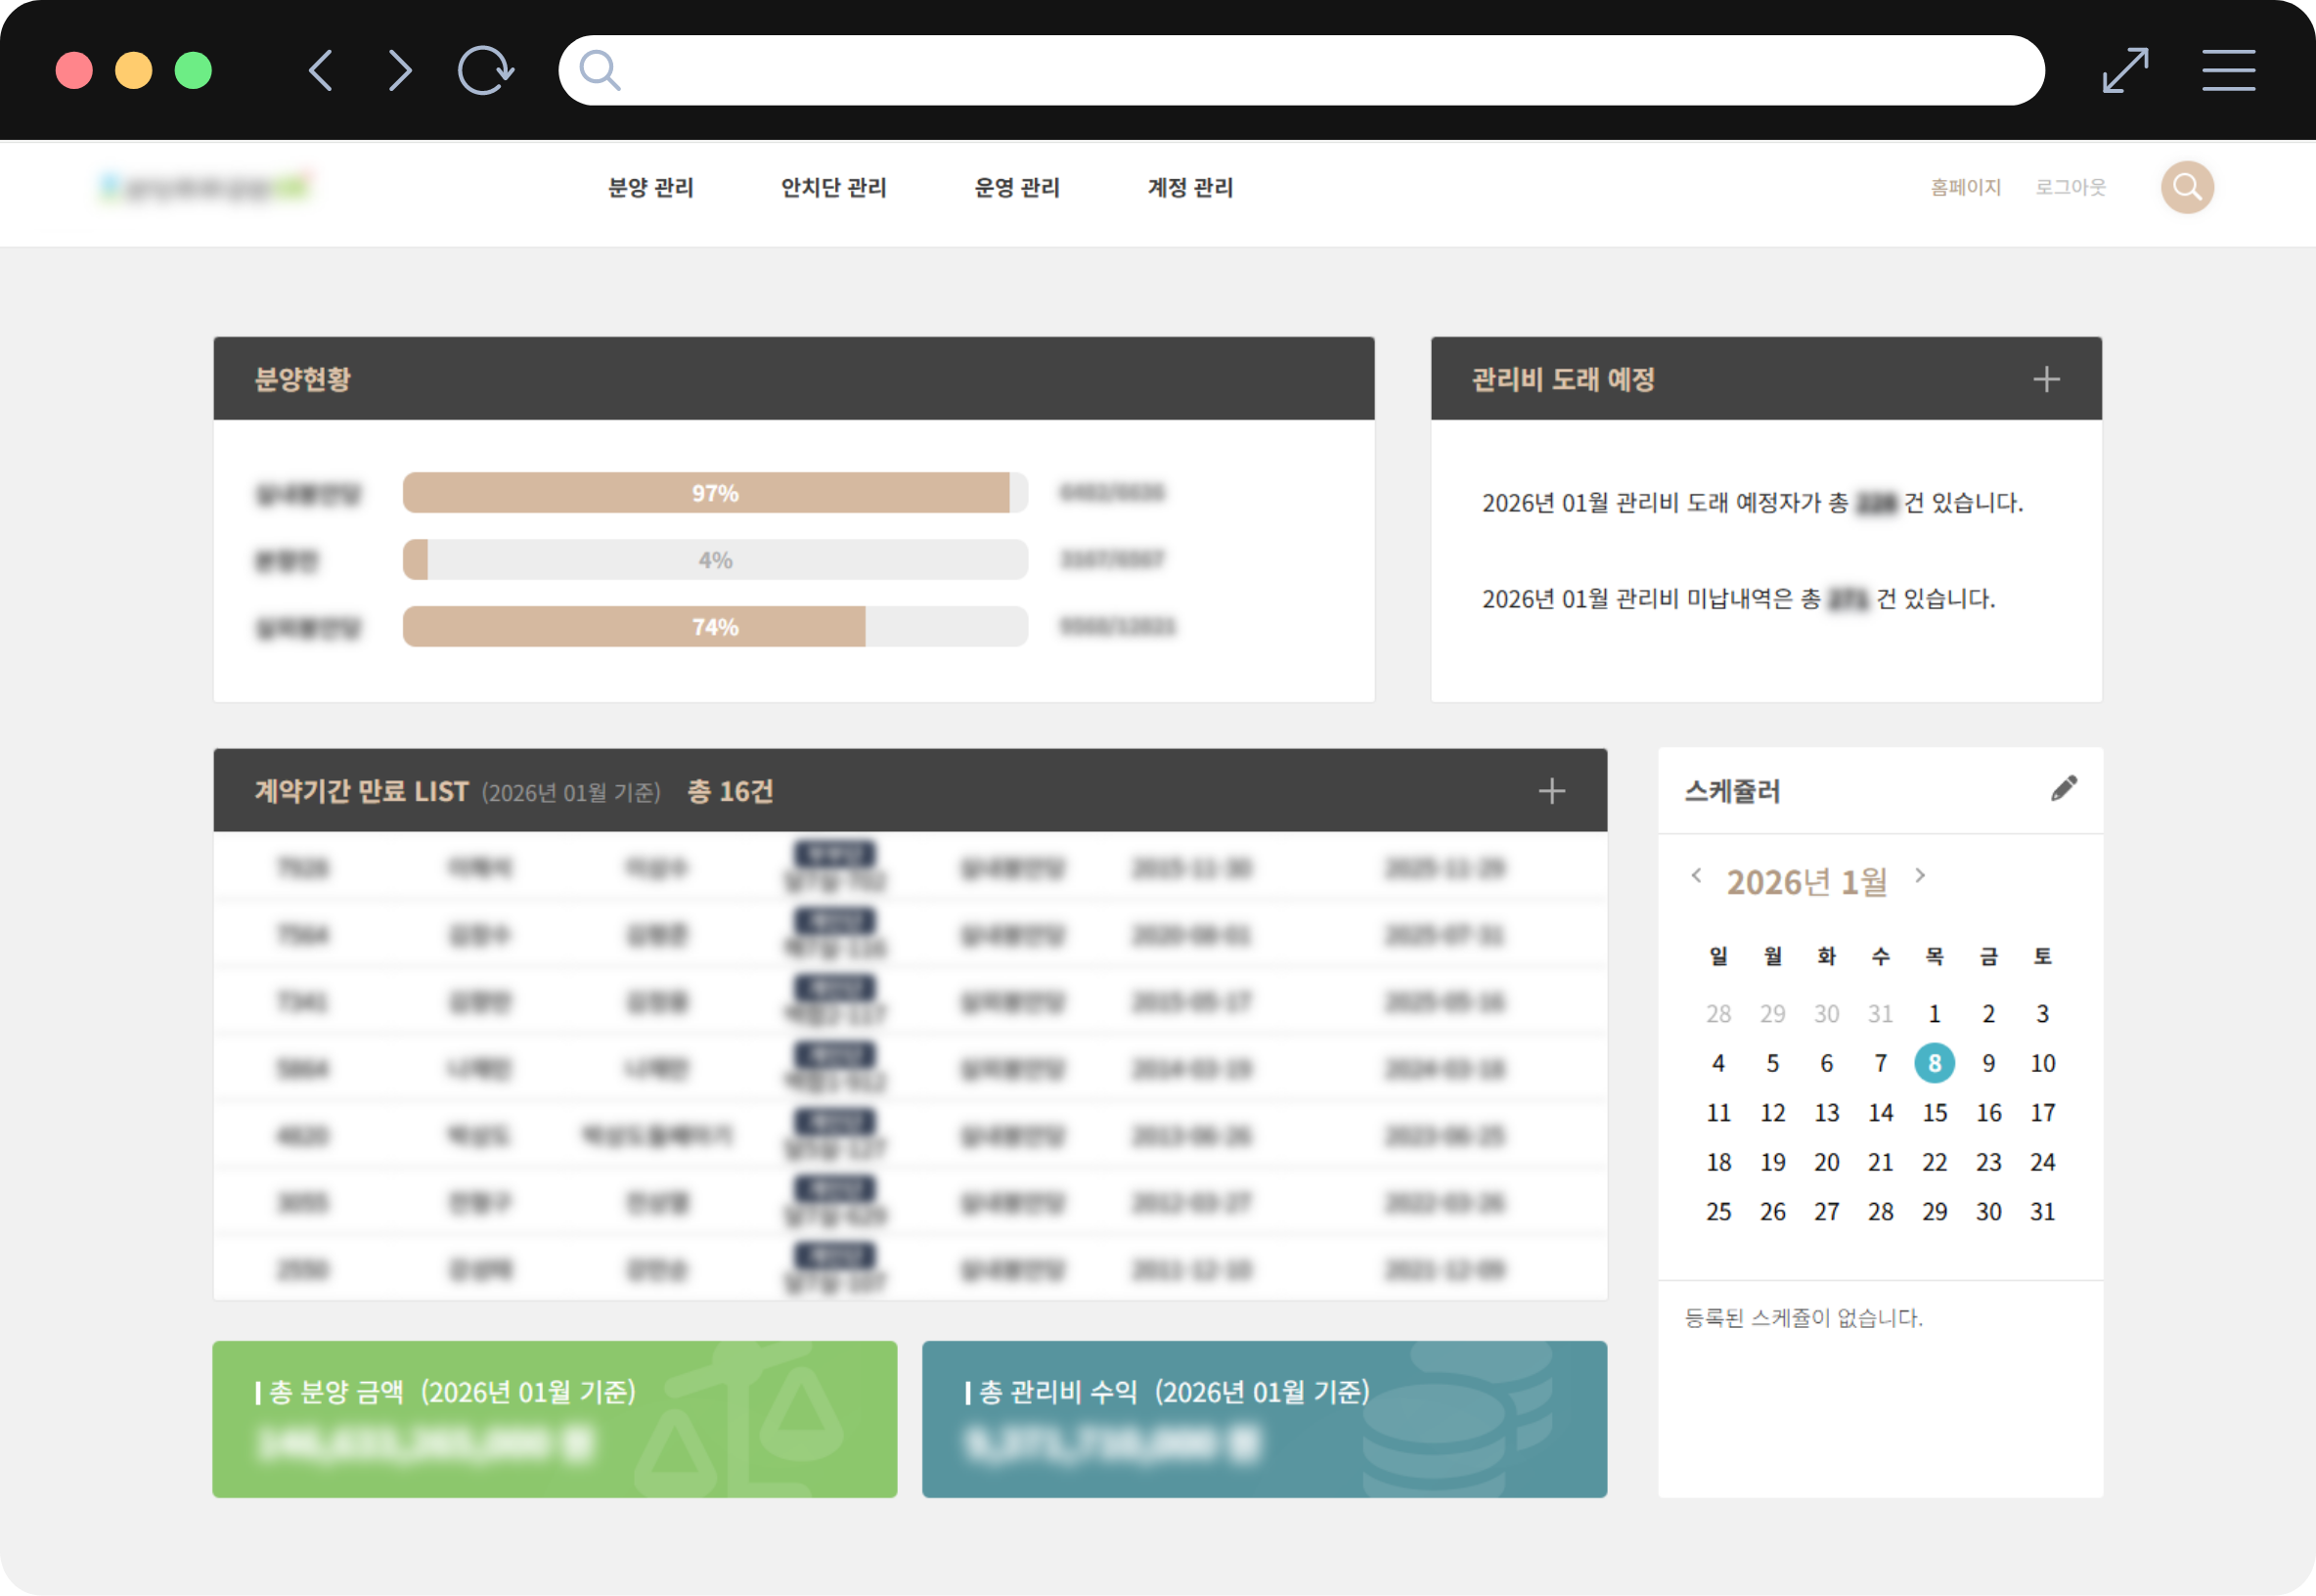2316x1596 pixels.
Task: Select January 31 on the calendar
Action: pos(2043,1211)
